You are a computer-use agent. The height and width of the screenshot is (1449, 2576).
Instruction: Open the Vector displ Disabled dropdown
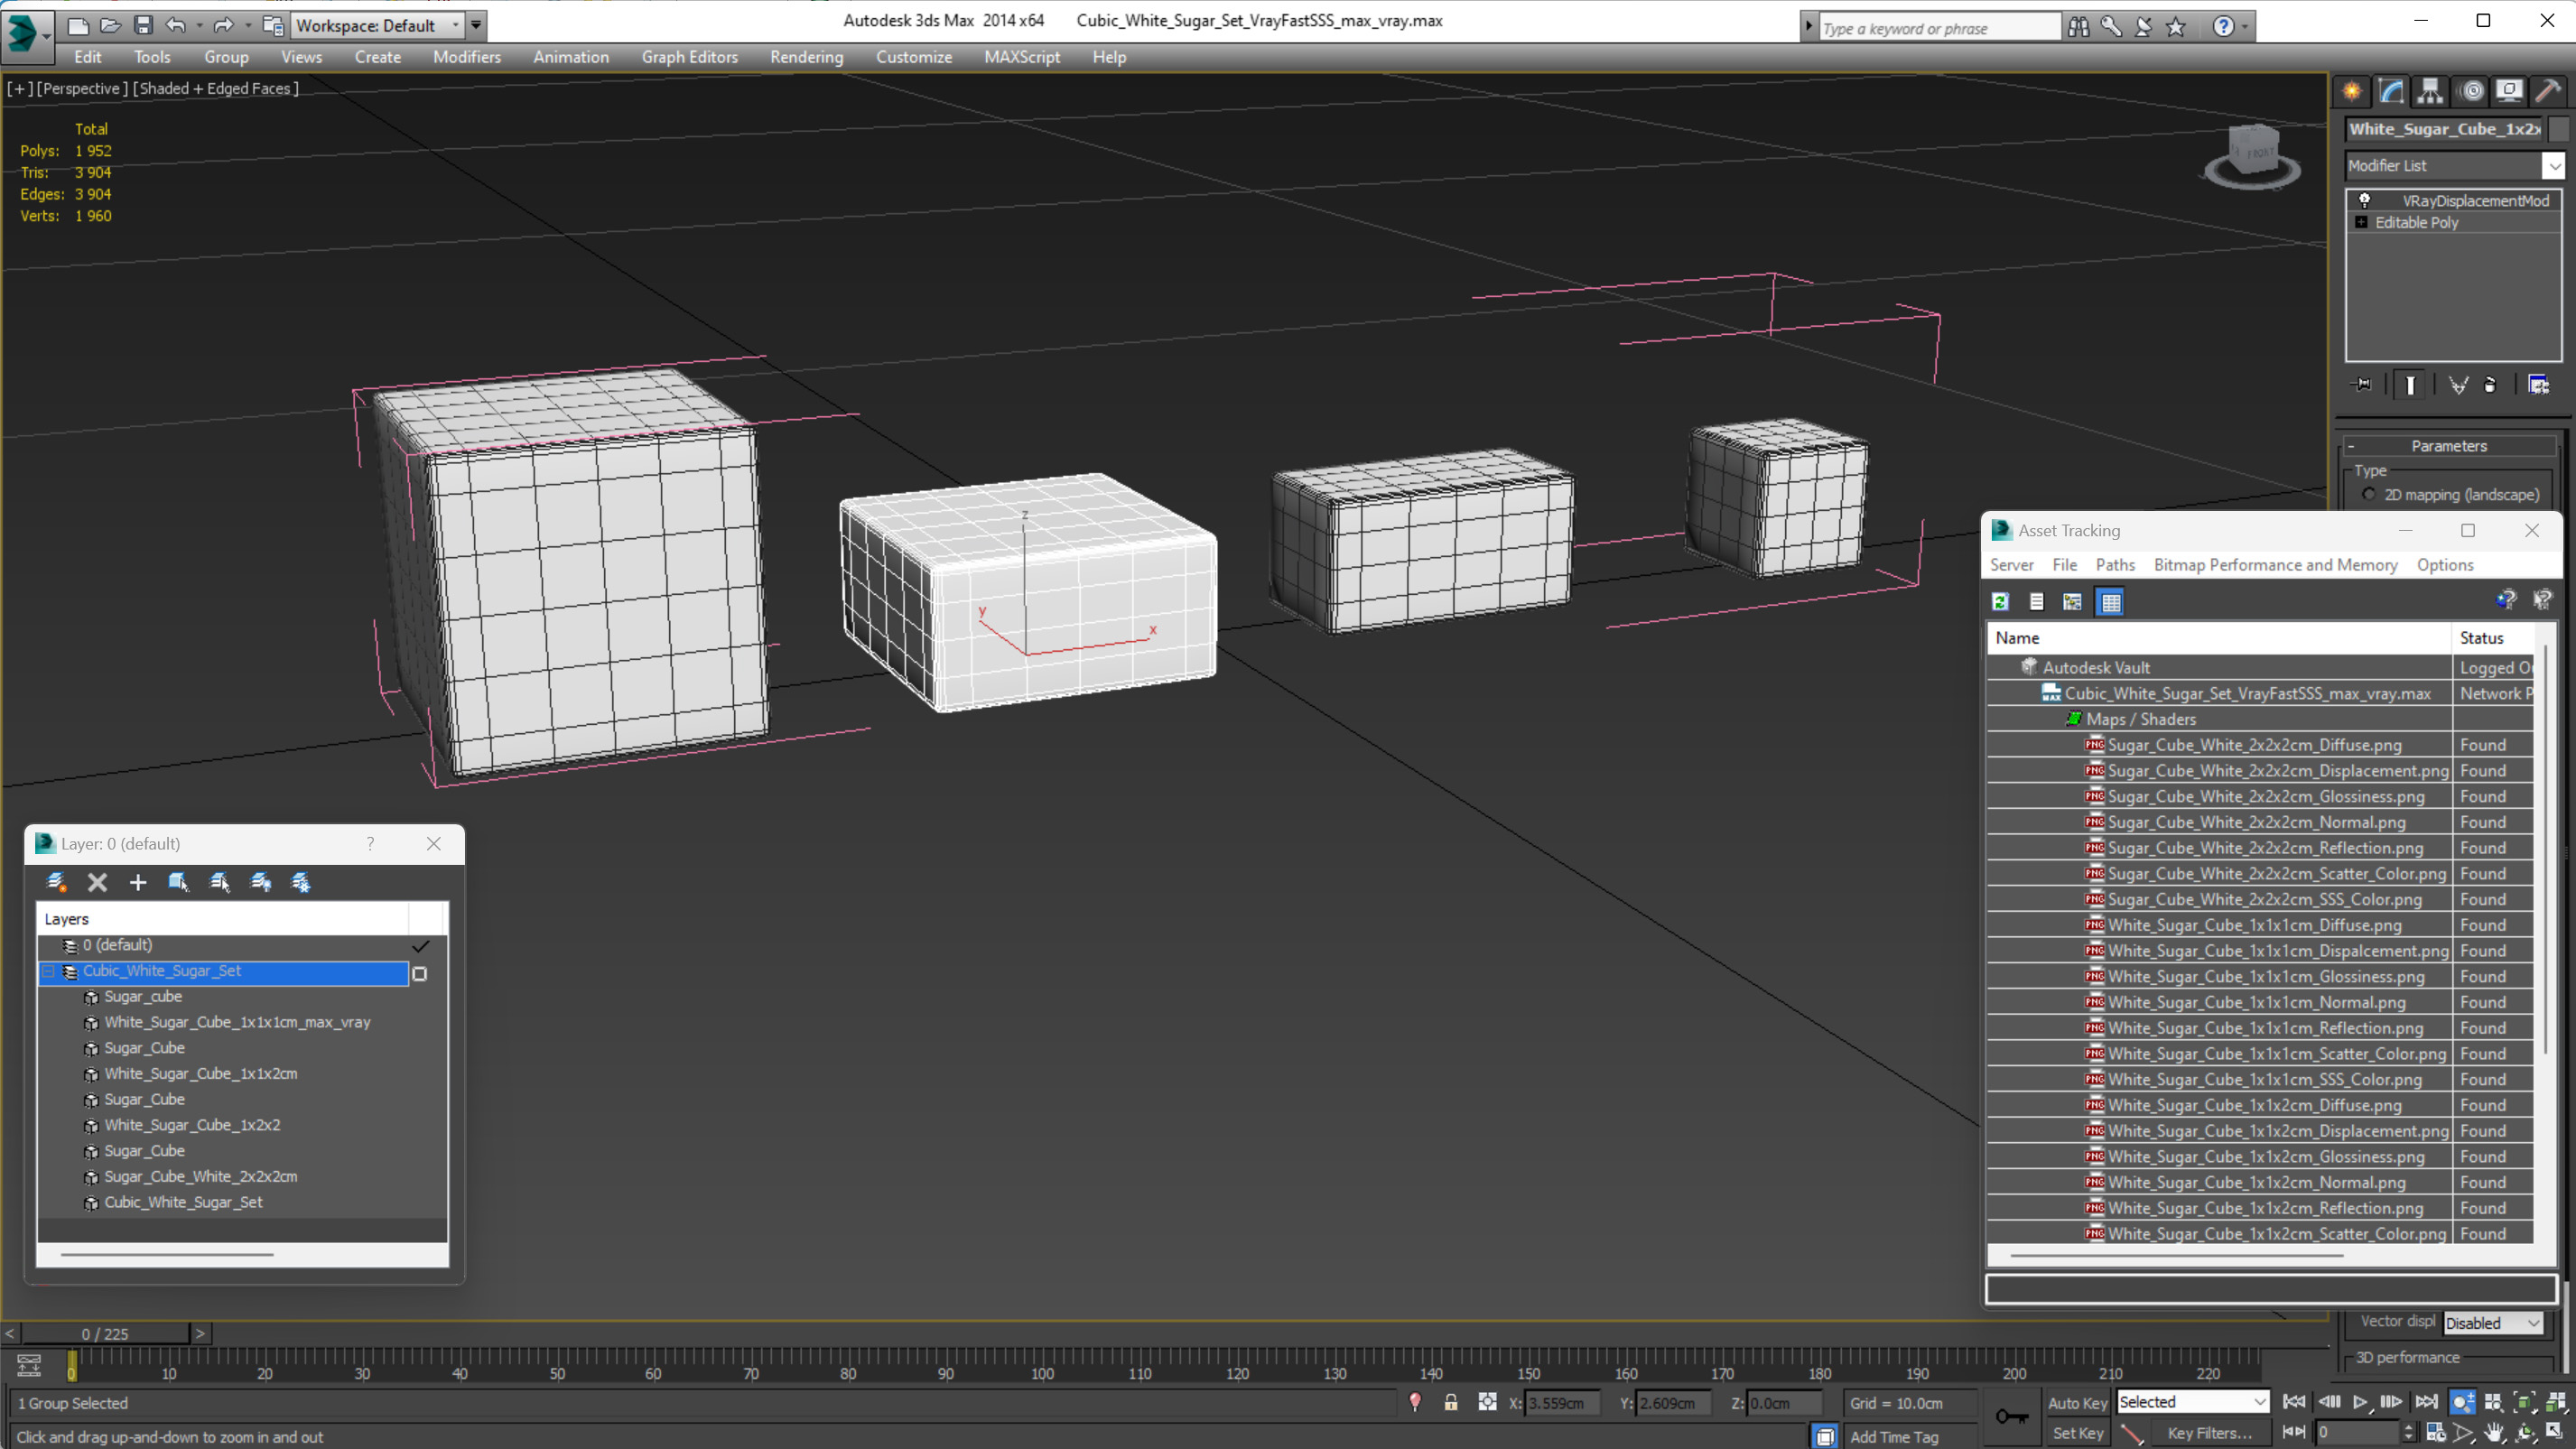click(x=2492, y=1323)
